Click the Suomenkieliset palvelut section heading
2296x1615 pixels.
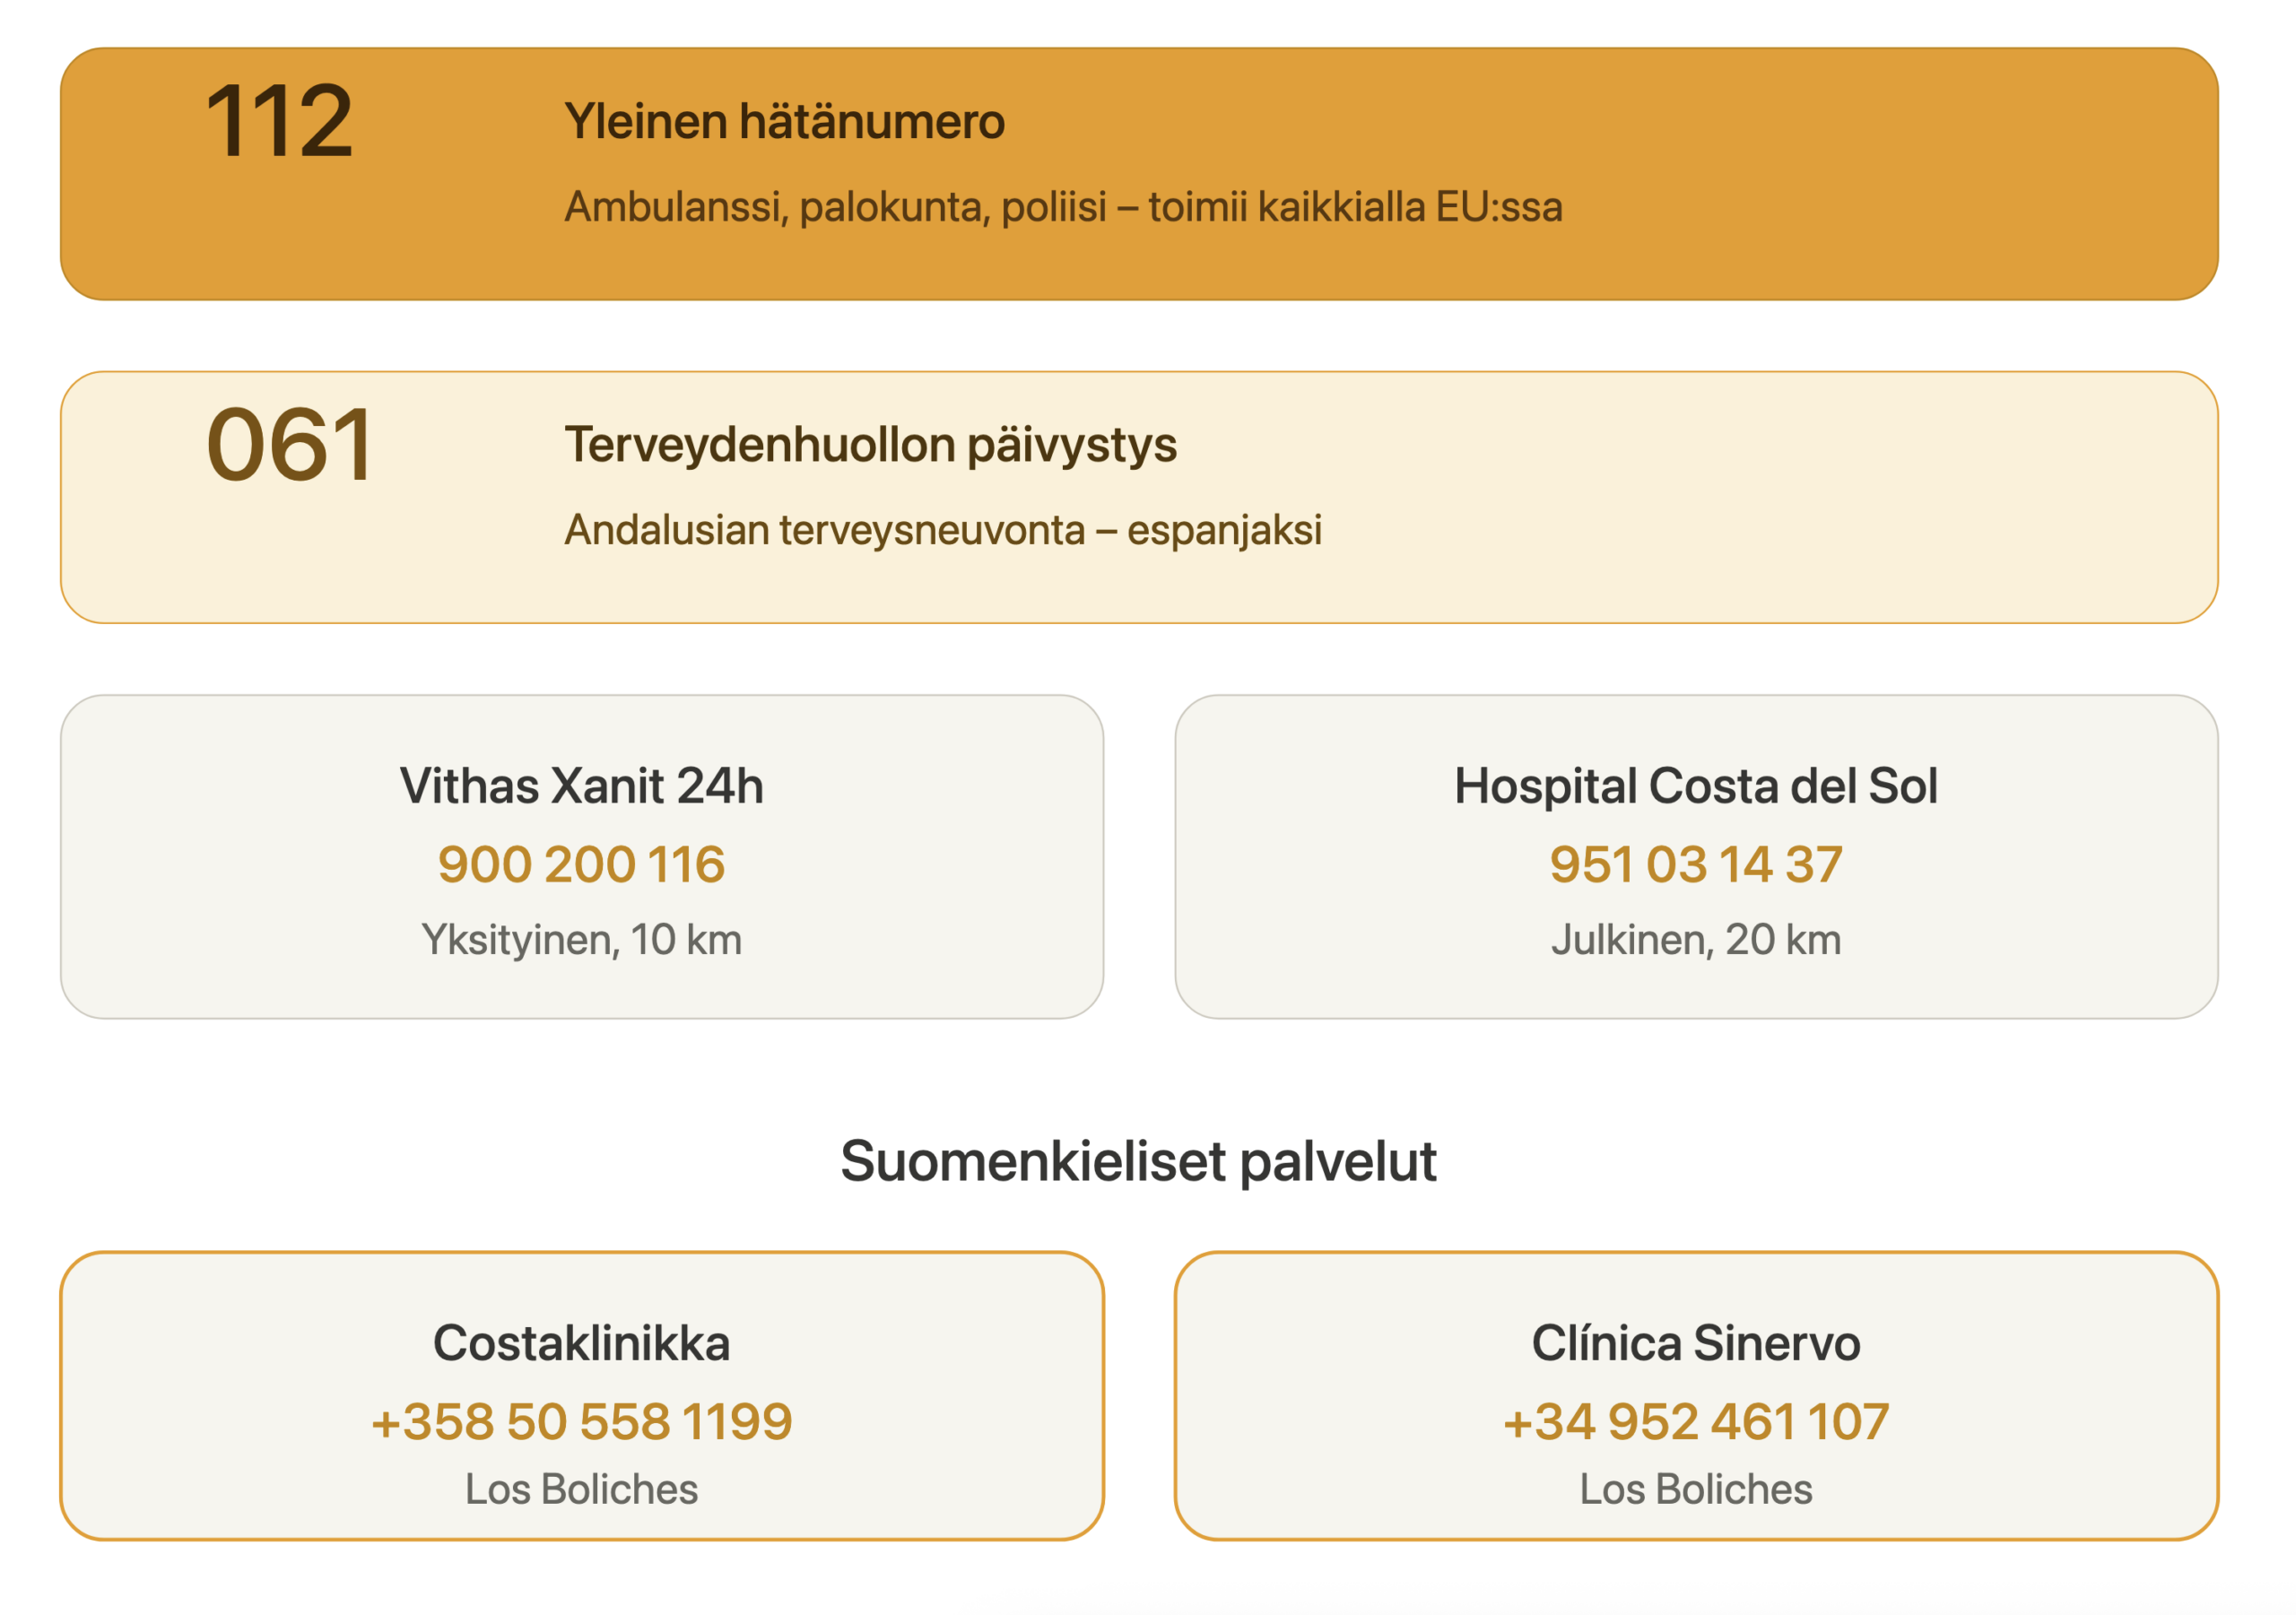[1138, 1161]
